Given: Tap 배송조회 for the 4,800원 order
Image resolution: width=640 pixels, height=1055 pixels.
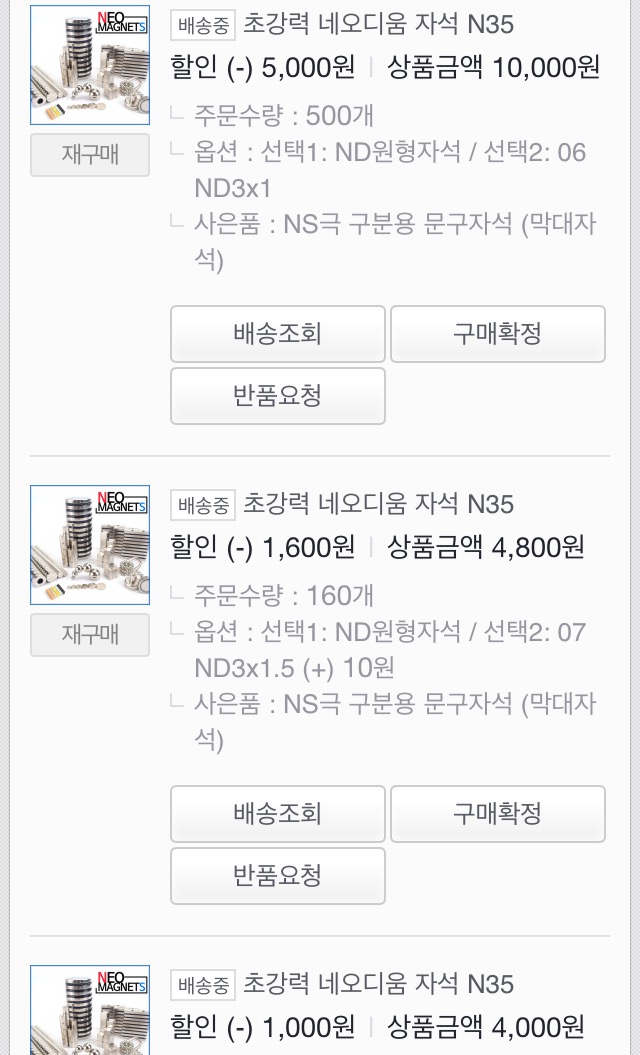Looking at the screenshot, I should tap(277, 814).
